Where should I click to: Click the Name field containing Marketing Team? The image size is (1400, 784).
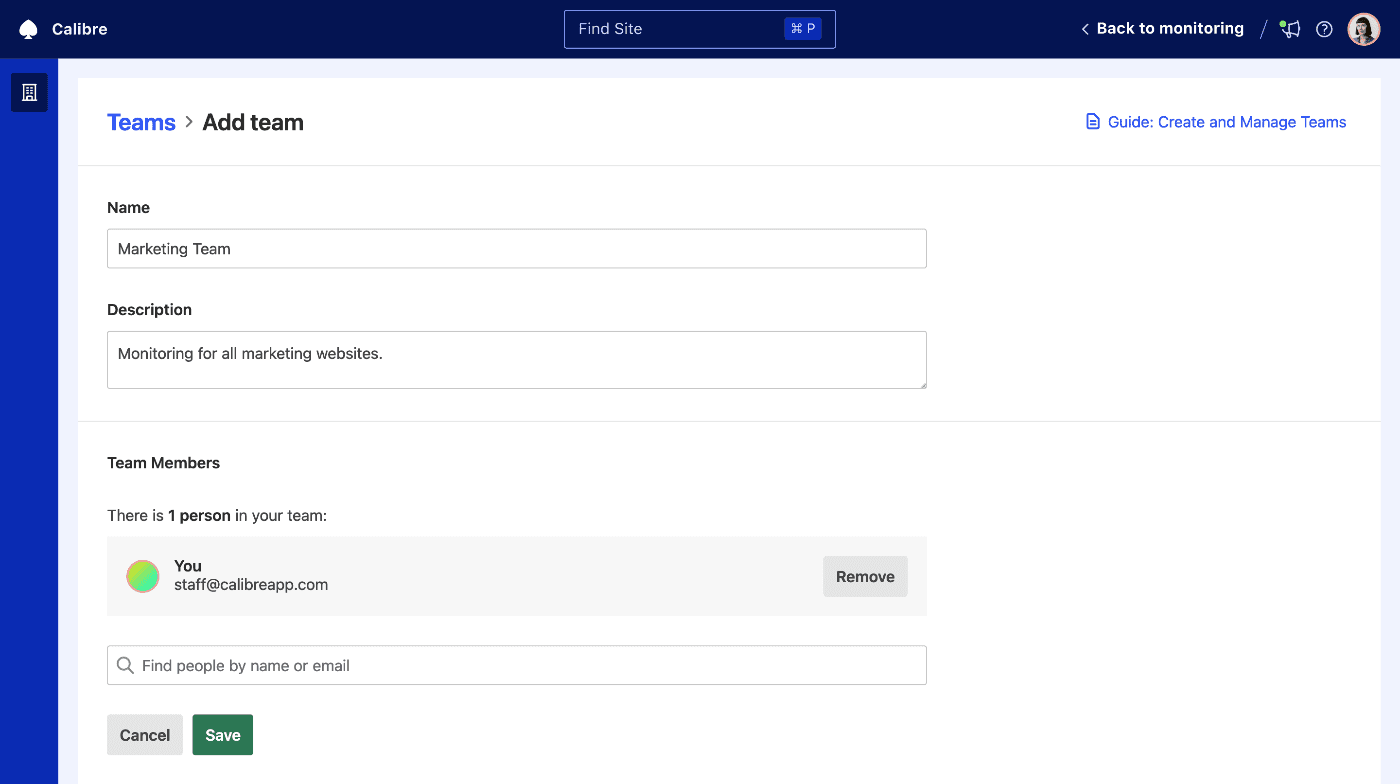(516, 248)
